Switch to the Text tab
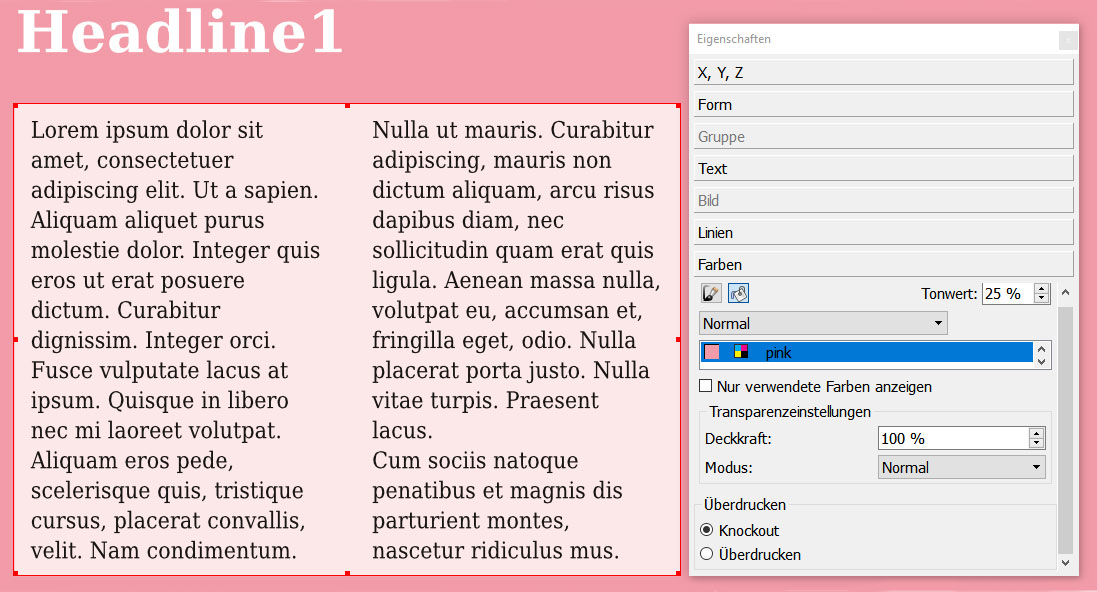The height and width of the screenshot is (592, 1097). 883,168
